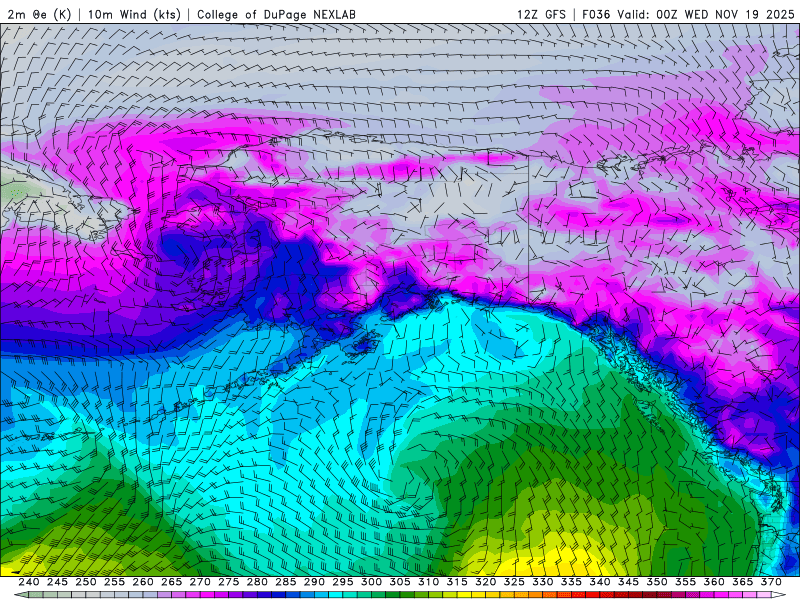Screen dimensions: 800x600
Task: Select the 320 value on the color scale
Action: tap(486, 582)
